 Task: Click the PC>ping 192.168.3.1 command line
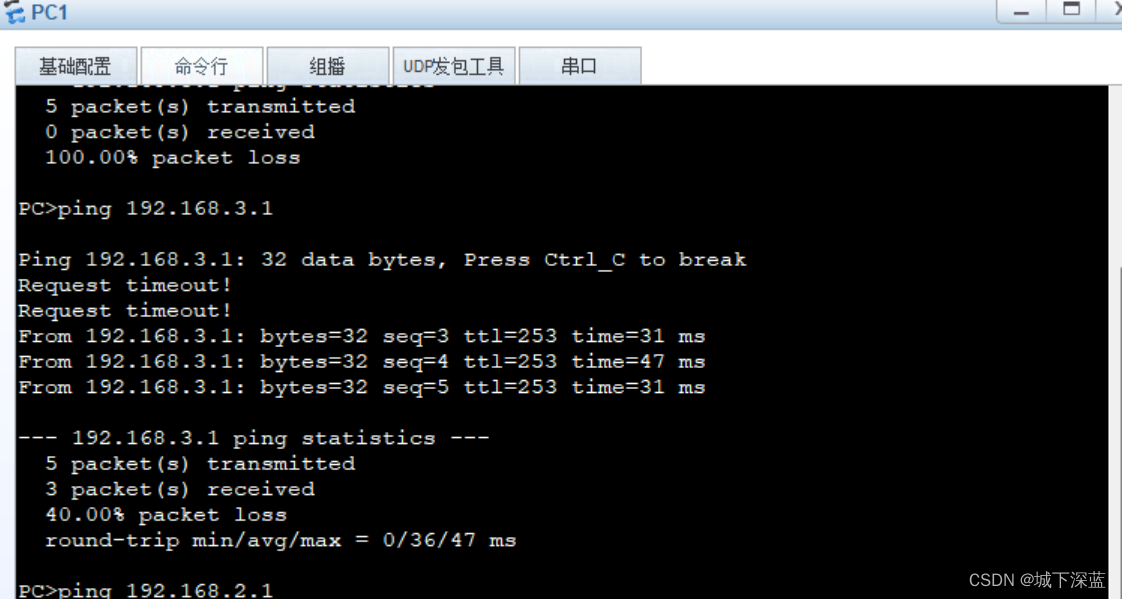(145, 208)
